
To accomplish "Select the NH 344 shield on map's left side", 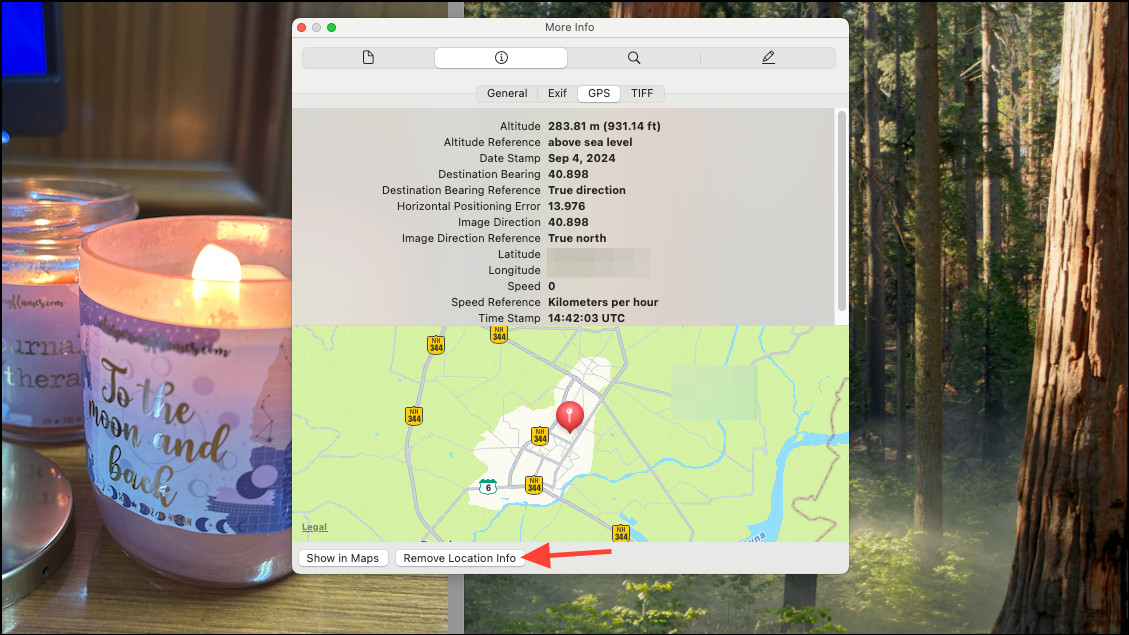I will [414, 416].
